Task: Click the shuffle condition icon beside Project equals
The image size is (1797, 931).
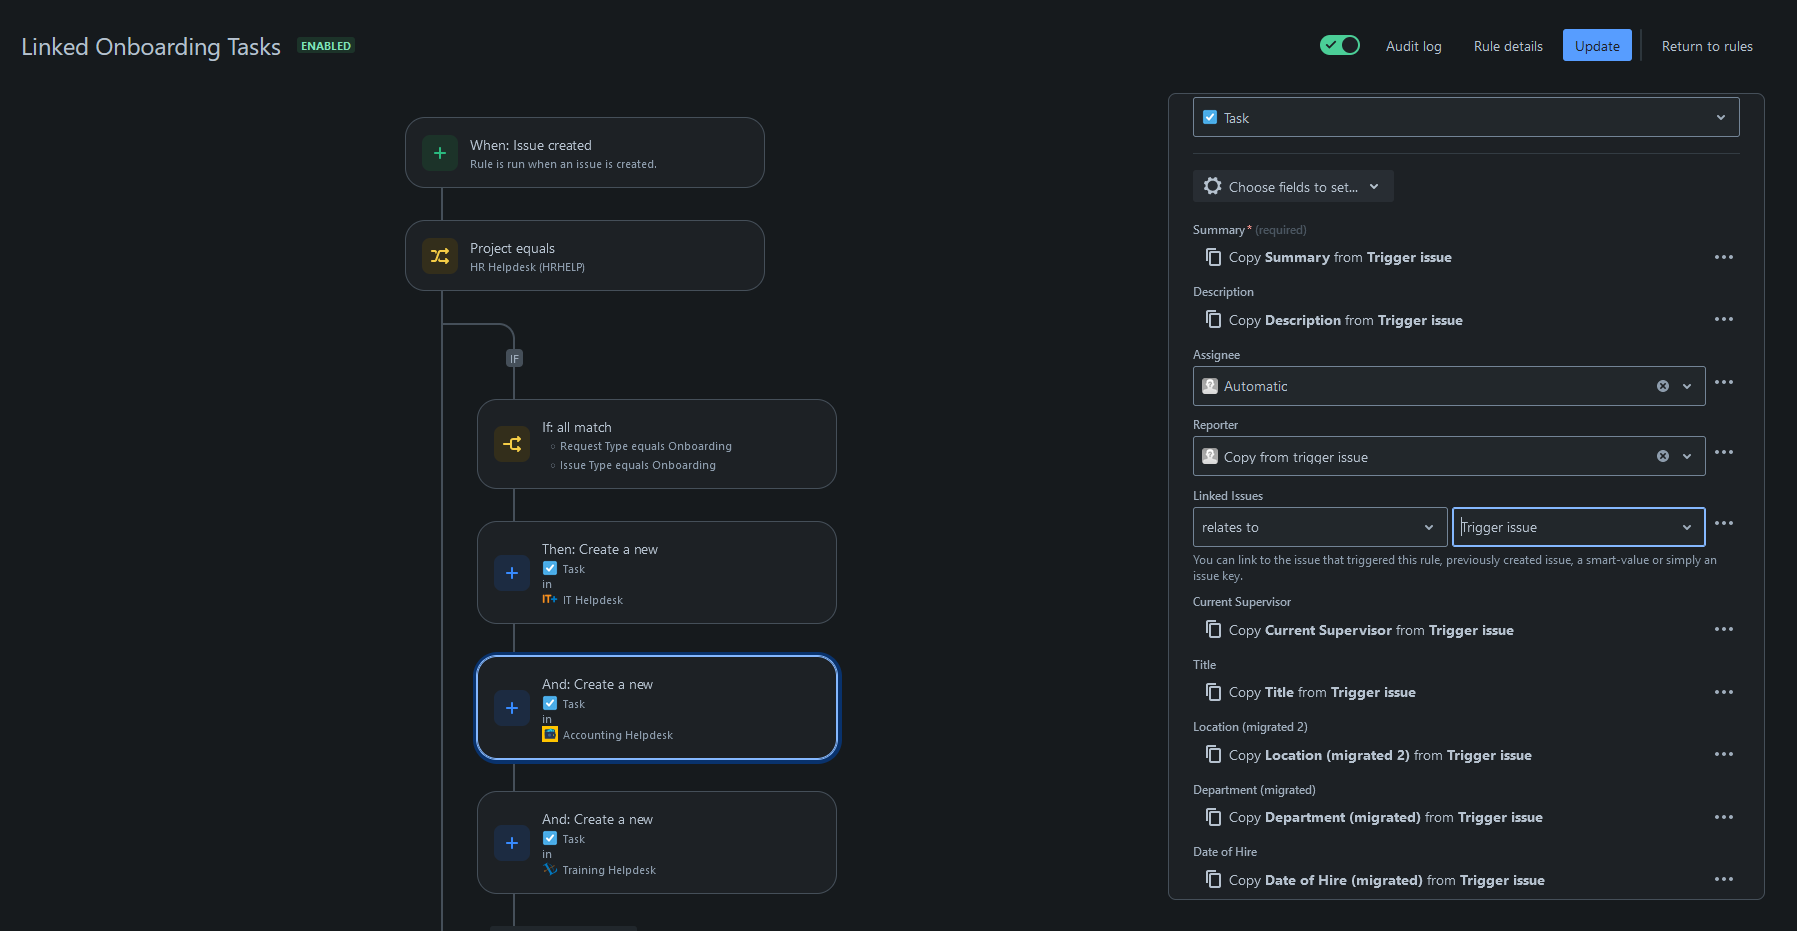Action: (440, 256)
